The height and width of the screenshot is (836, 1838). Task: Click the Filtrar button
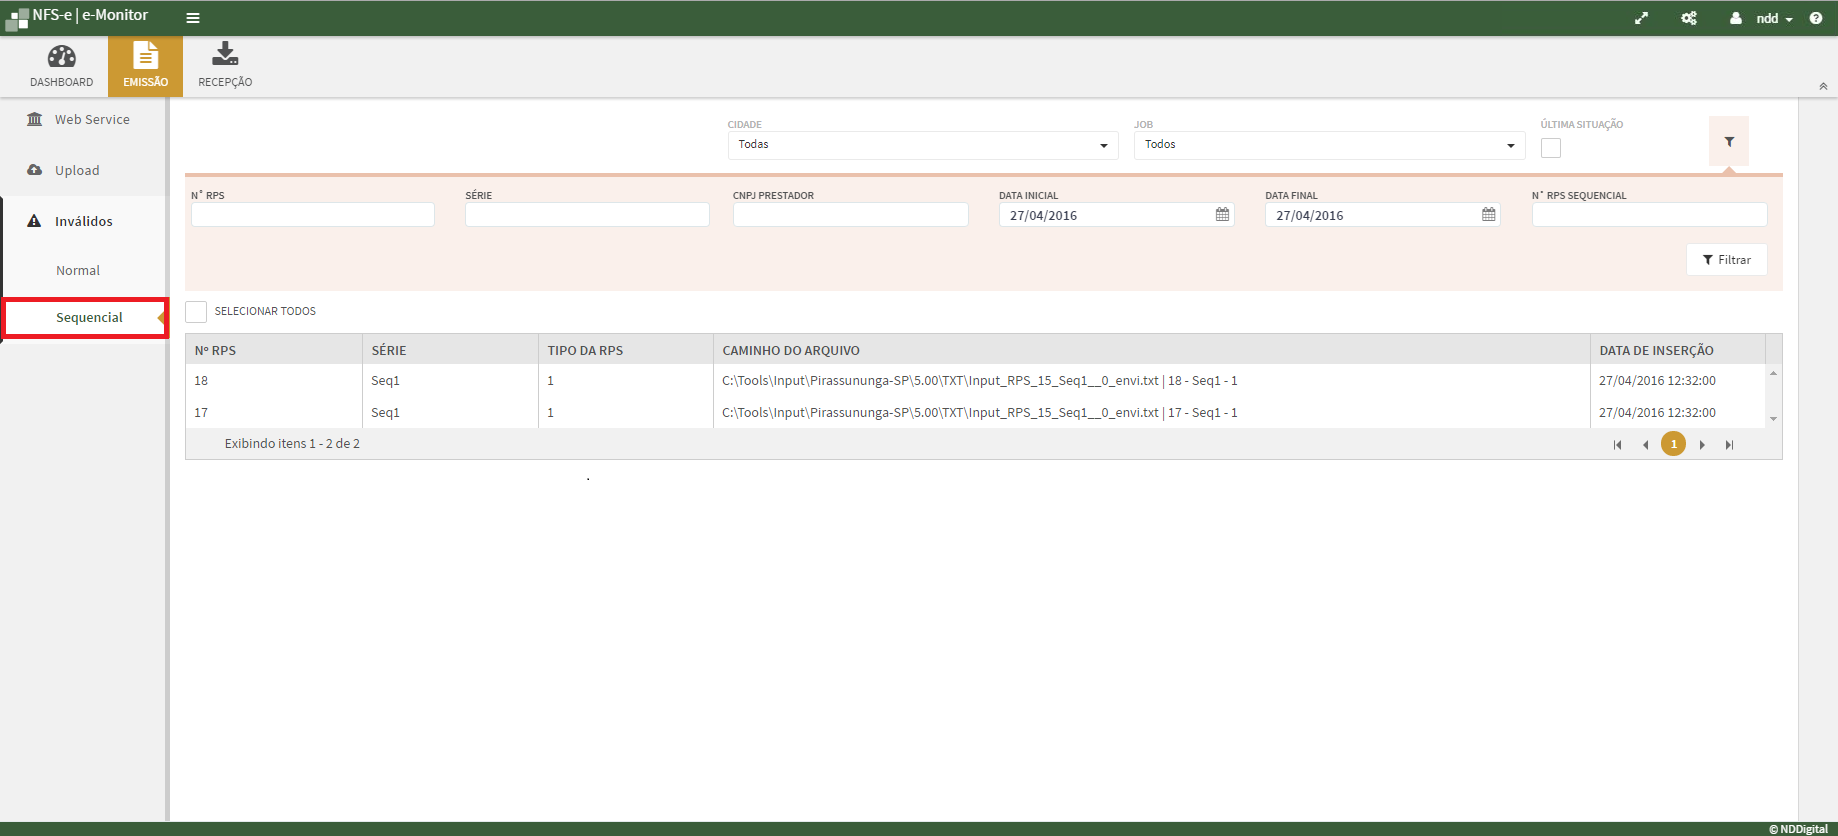pos(1726,260)
